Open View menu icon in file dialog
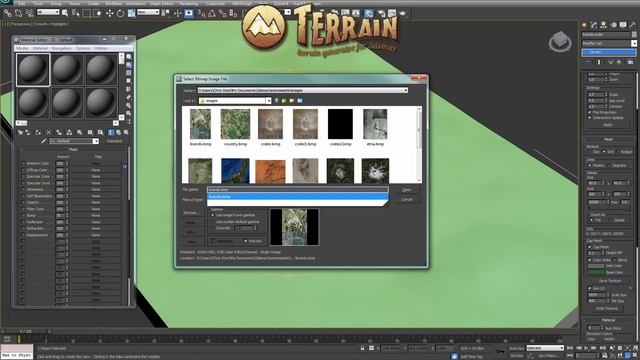This screenshot has height=360, width=640. tap(300, 100)
